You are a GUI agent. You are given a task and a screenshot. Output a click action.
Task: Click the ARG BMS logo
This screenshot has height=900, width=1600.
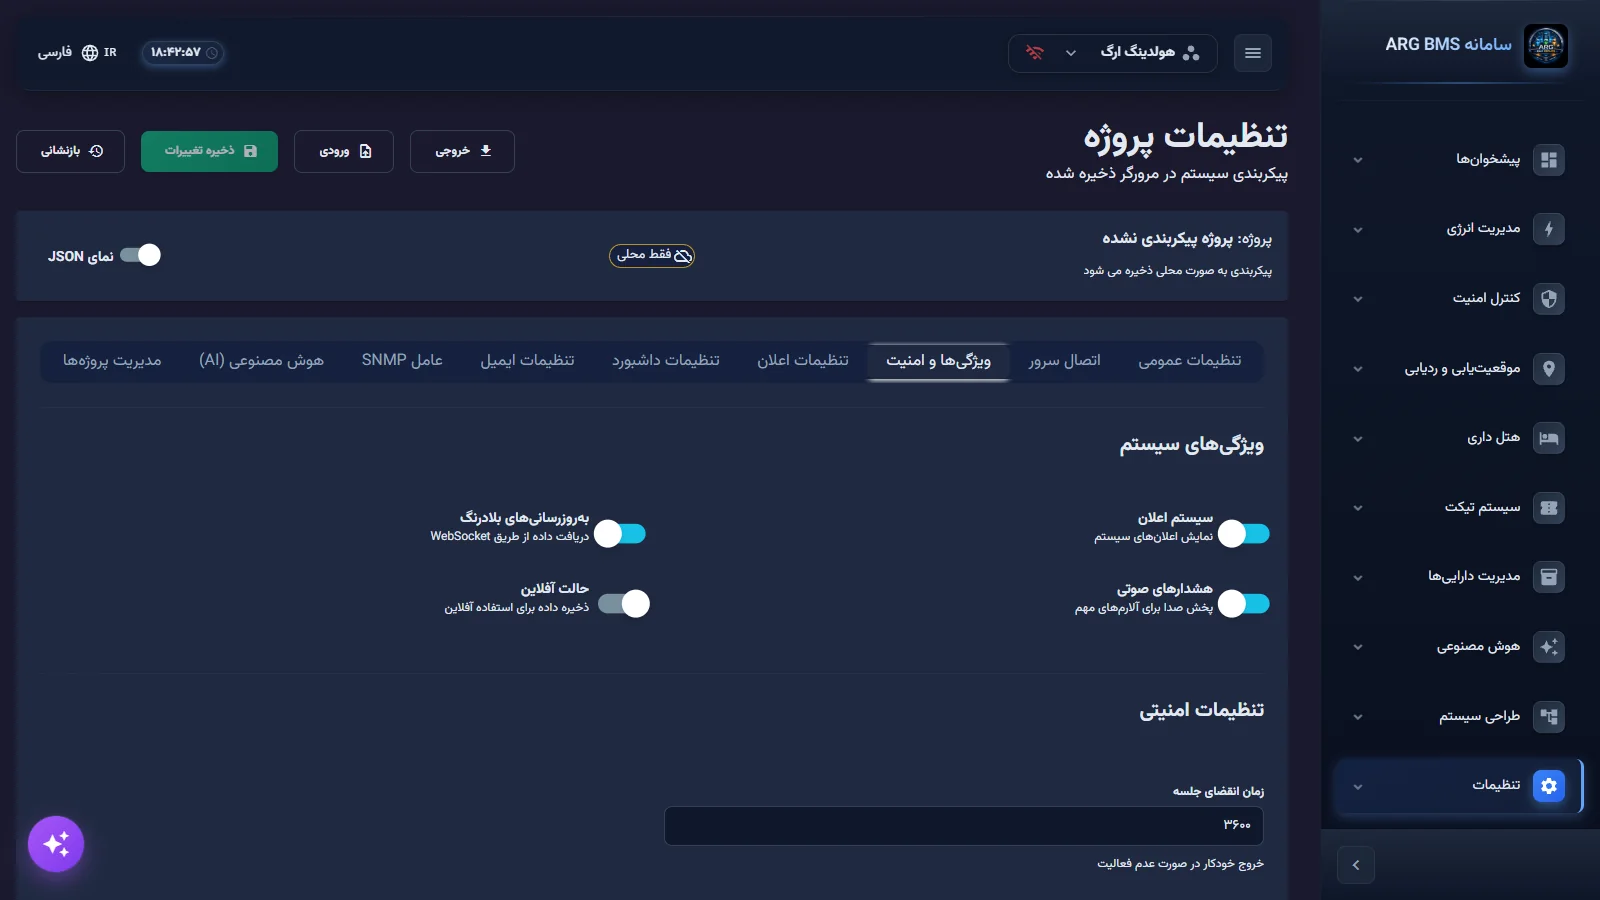pyautogui.click(x=1545, y=46)
